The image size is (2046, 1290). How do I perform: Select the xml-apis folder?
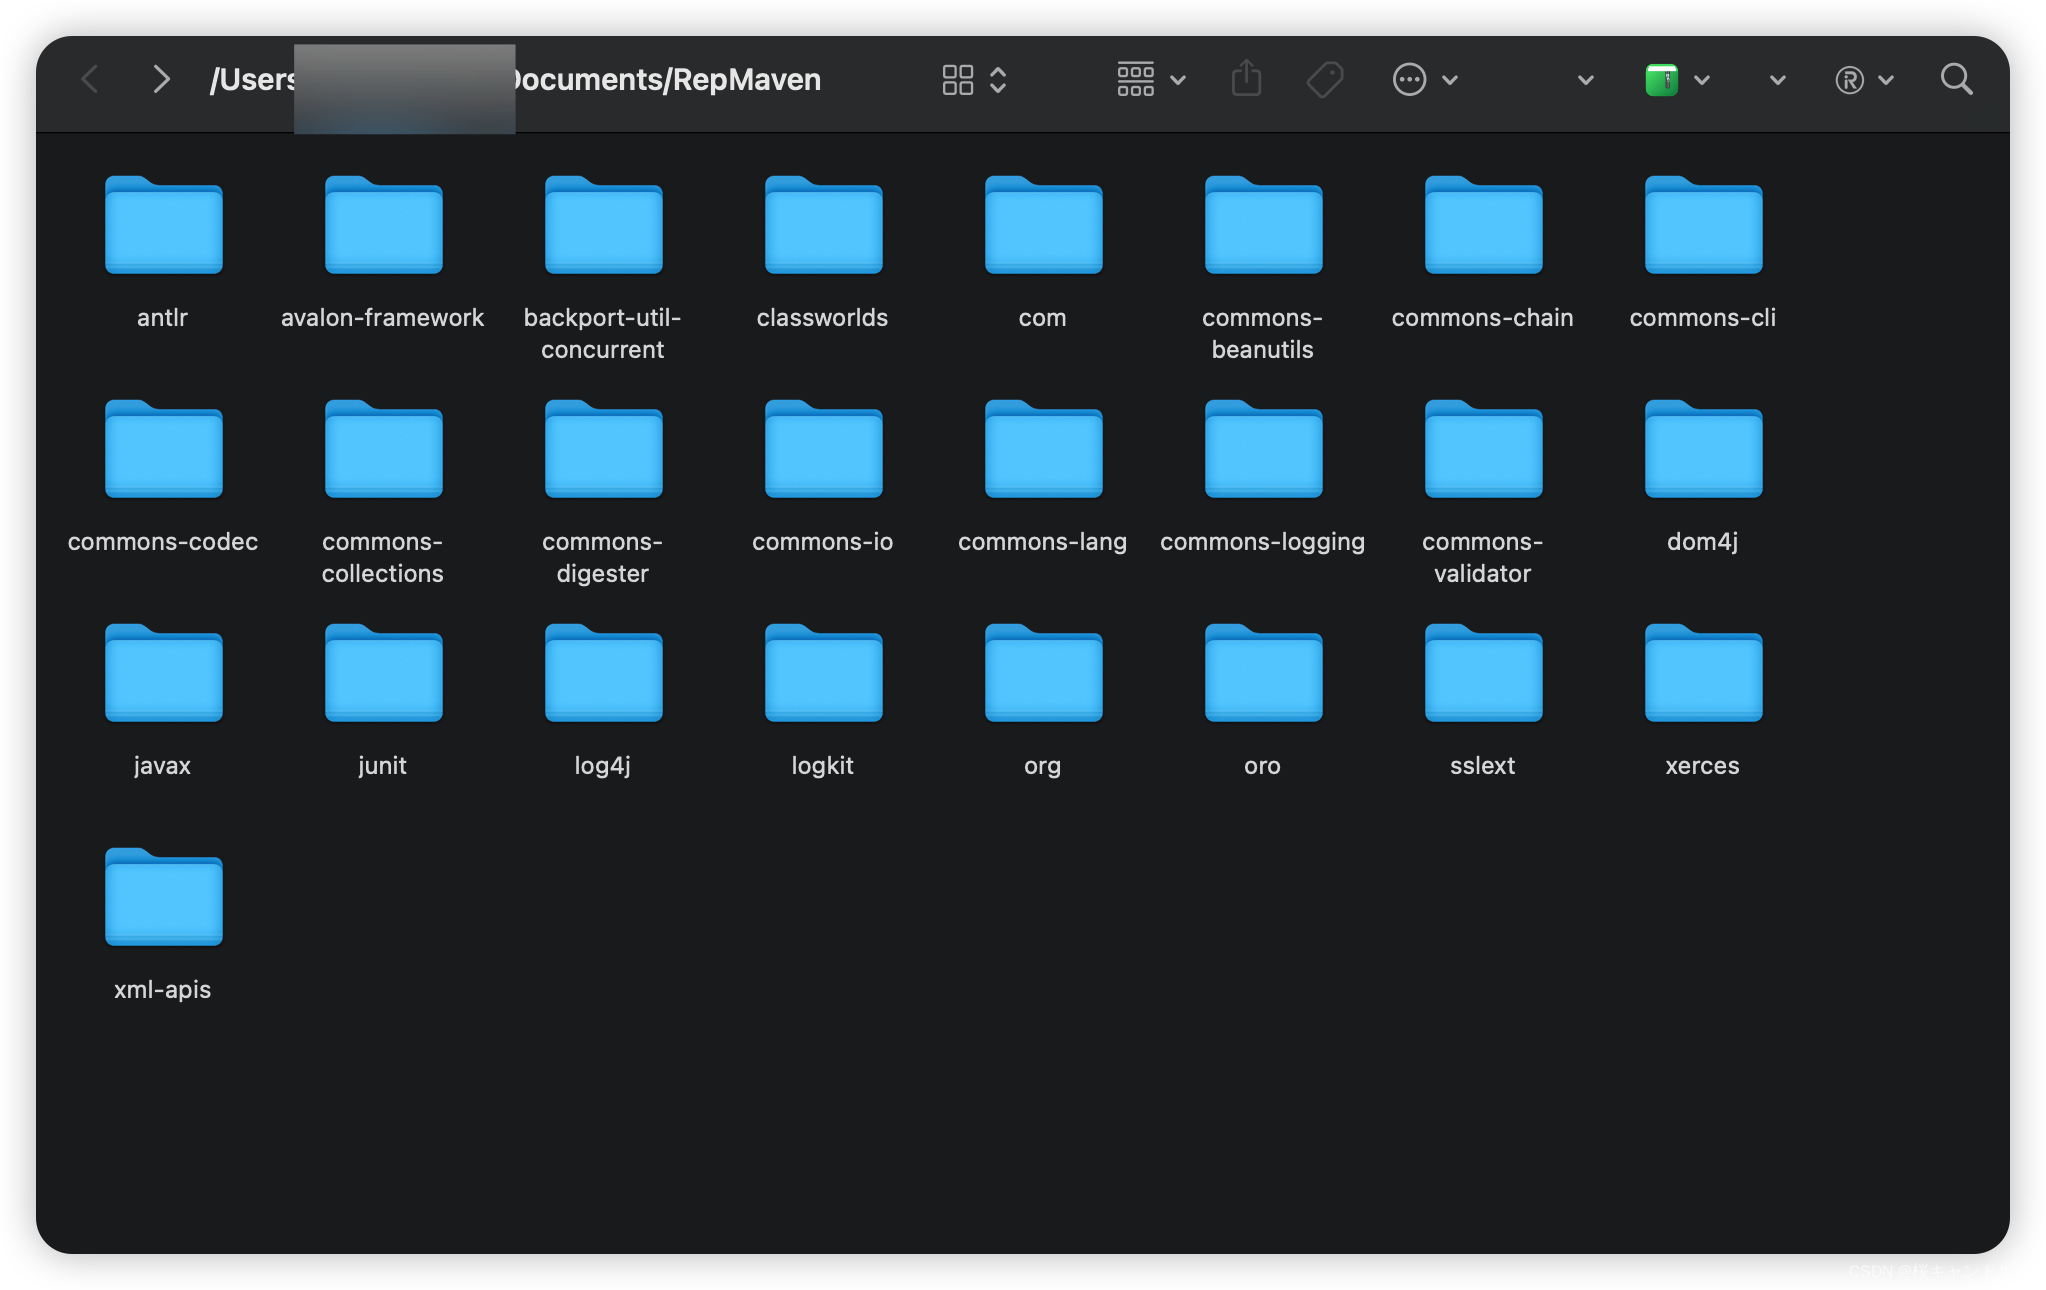(x=164, y=896)
